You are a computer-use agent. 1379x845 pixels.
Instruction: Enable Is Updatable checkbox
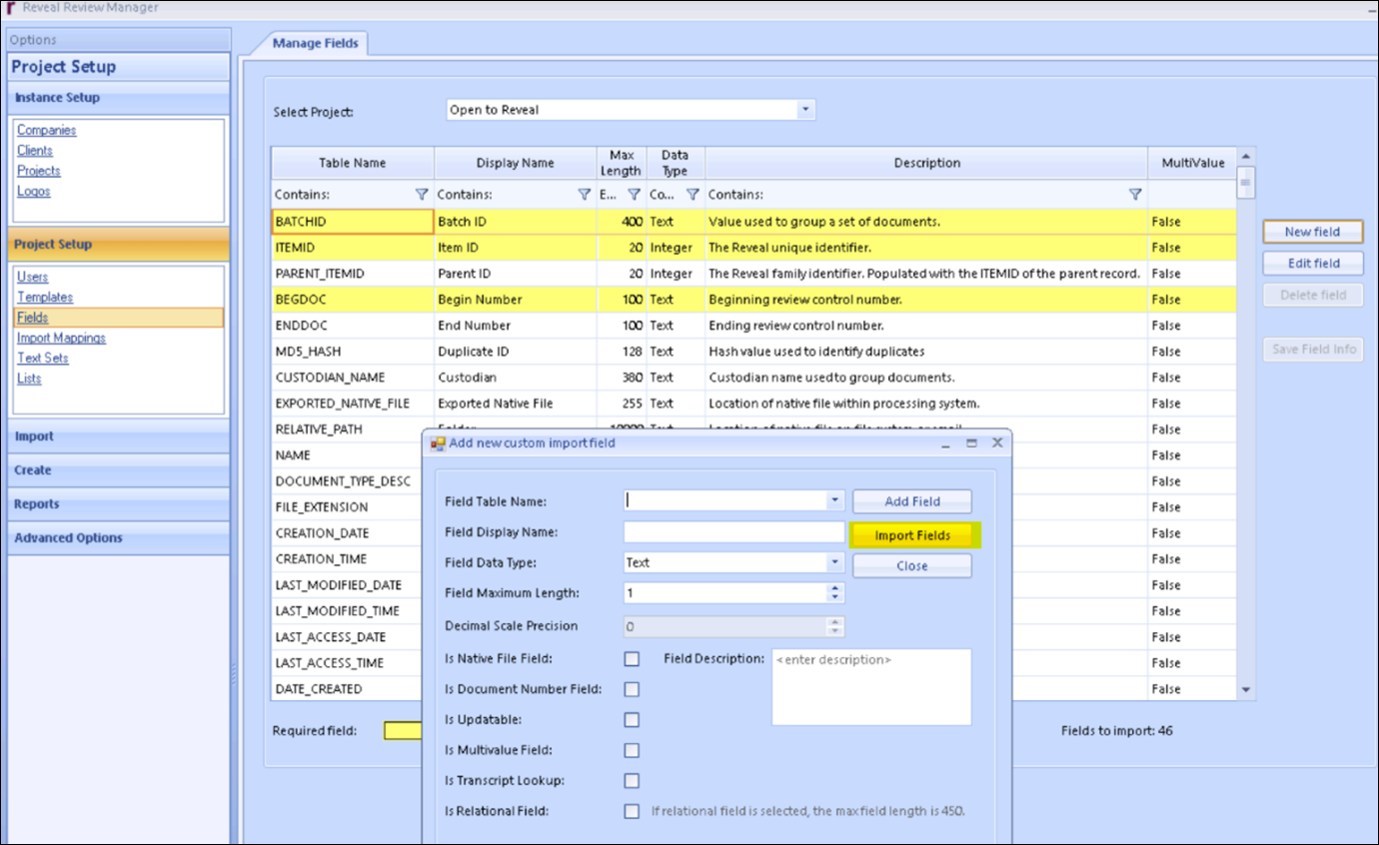click(632, 720)
